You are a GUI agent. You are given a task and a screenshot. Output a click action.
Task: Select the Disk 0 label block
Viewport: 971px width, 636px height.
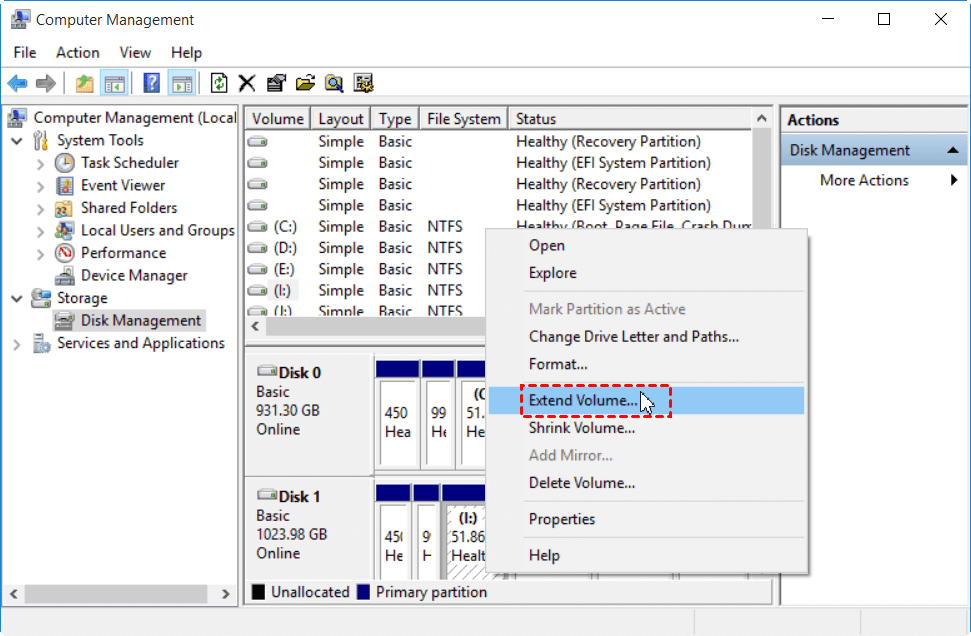click(x=309, y=414)
